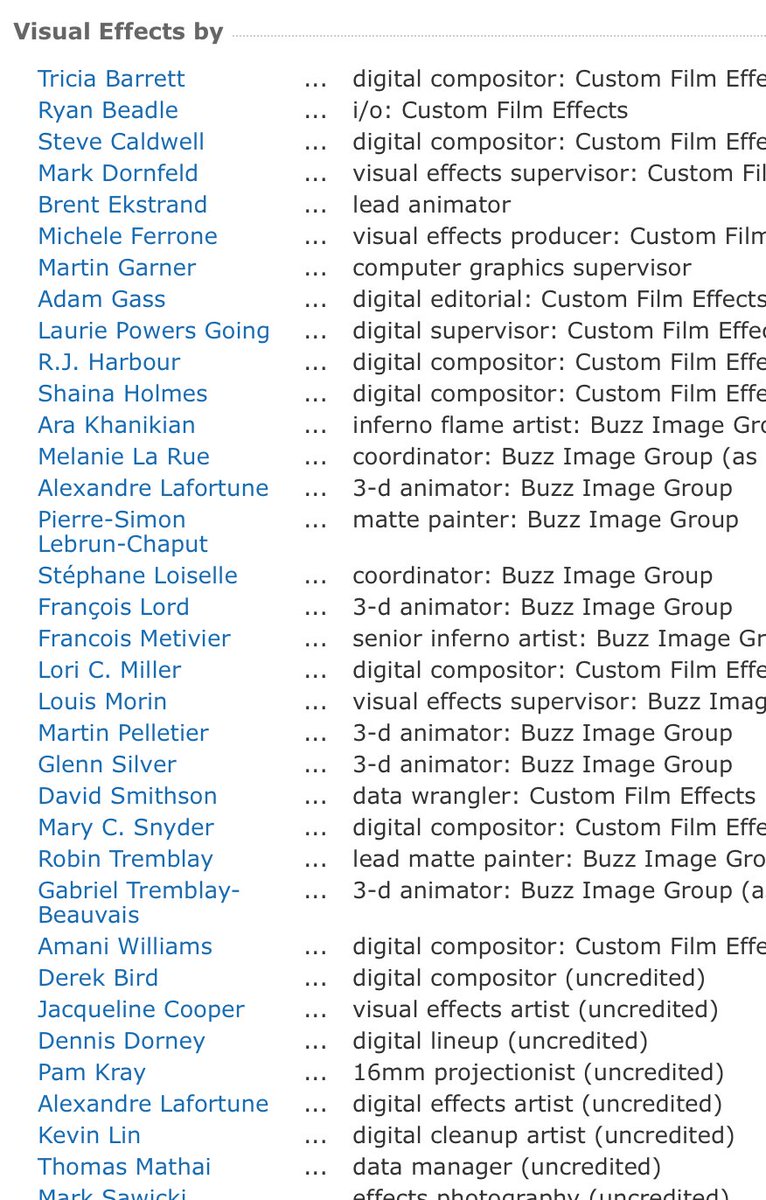This screenshot has height=1200, width=766.
Task: Click the "digital lineup (uncredited)" text
Action: click(x=500, y=1041)
